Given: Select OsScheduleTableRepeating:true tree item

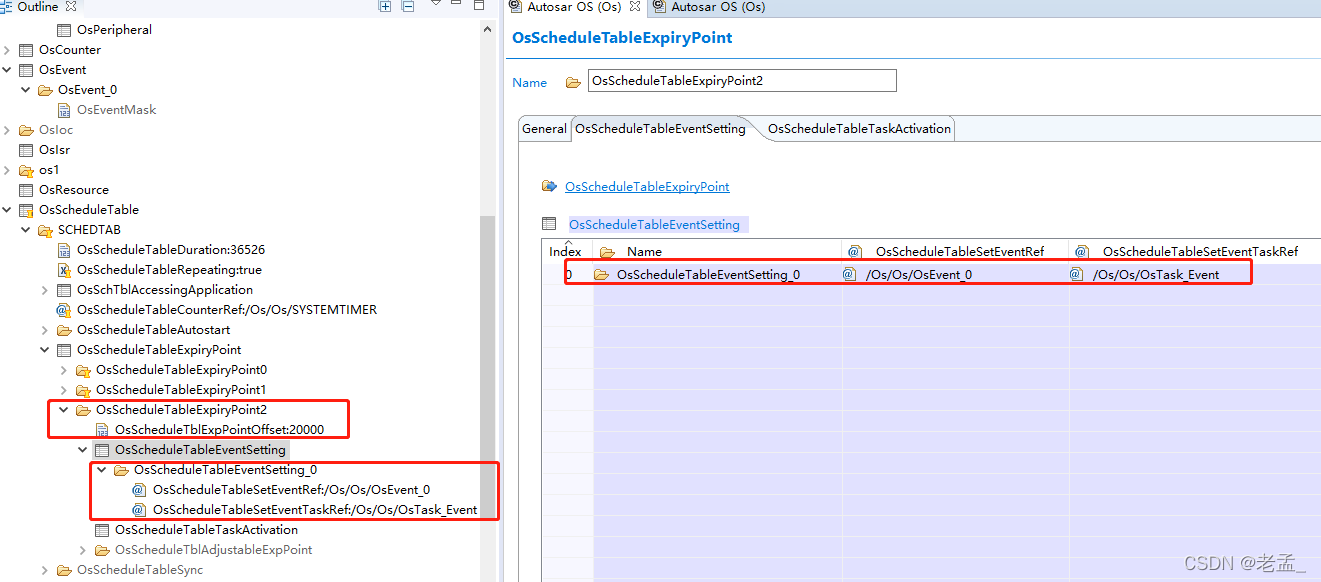Looking at the screenshot, I should (169, 270).
